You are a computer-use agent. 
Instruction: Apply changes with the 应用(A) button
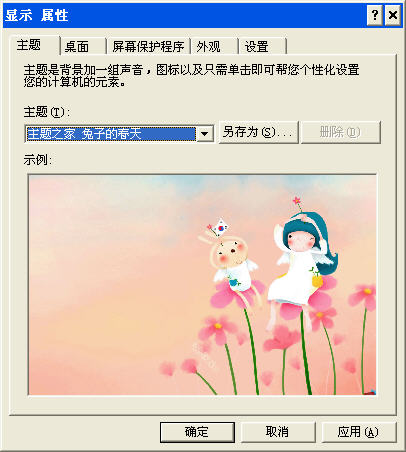(359, 432)
